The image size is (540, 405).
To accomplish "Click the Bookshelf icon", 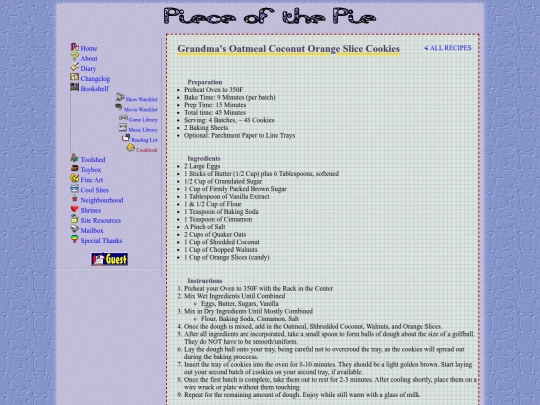I will [74, 87].
